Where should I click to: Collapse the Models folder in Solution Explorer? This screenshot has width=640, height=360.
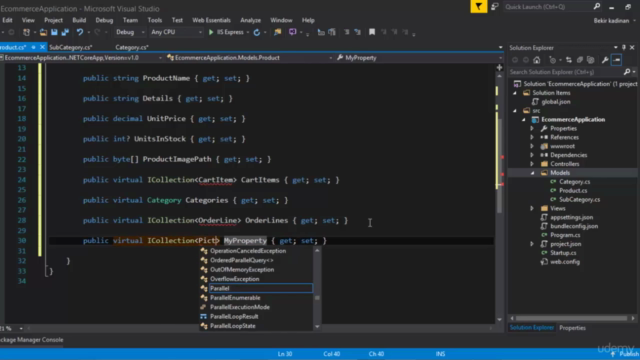532,173
